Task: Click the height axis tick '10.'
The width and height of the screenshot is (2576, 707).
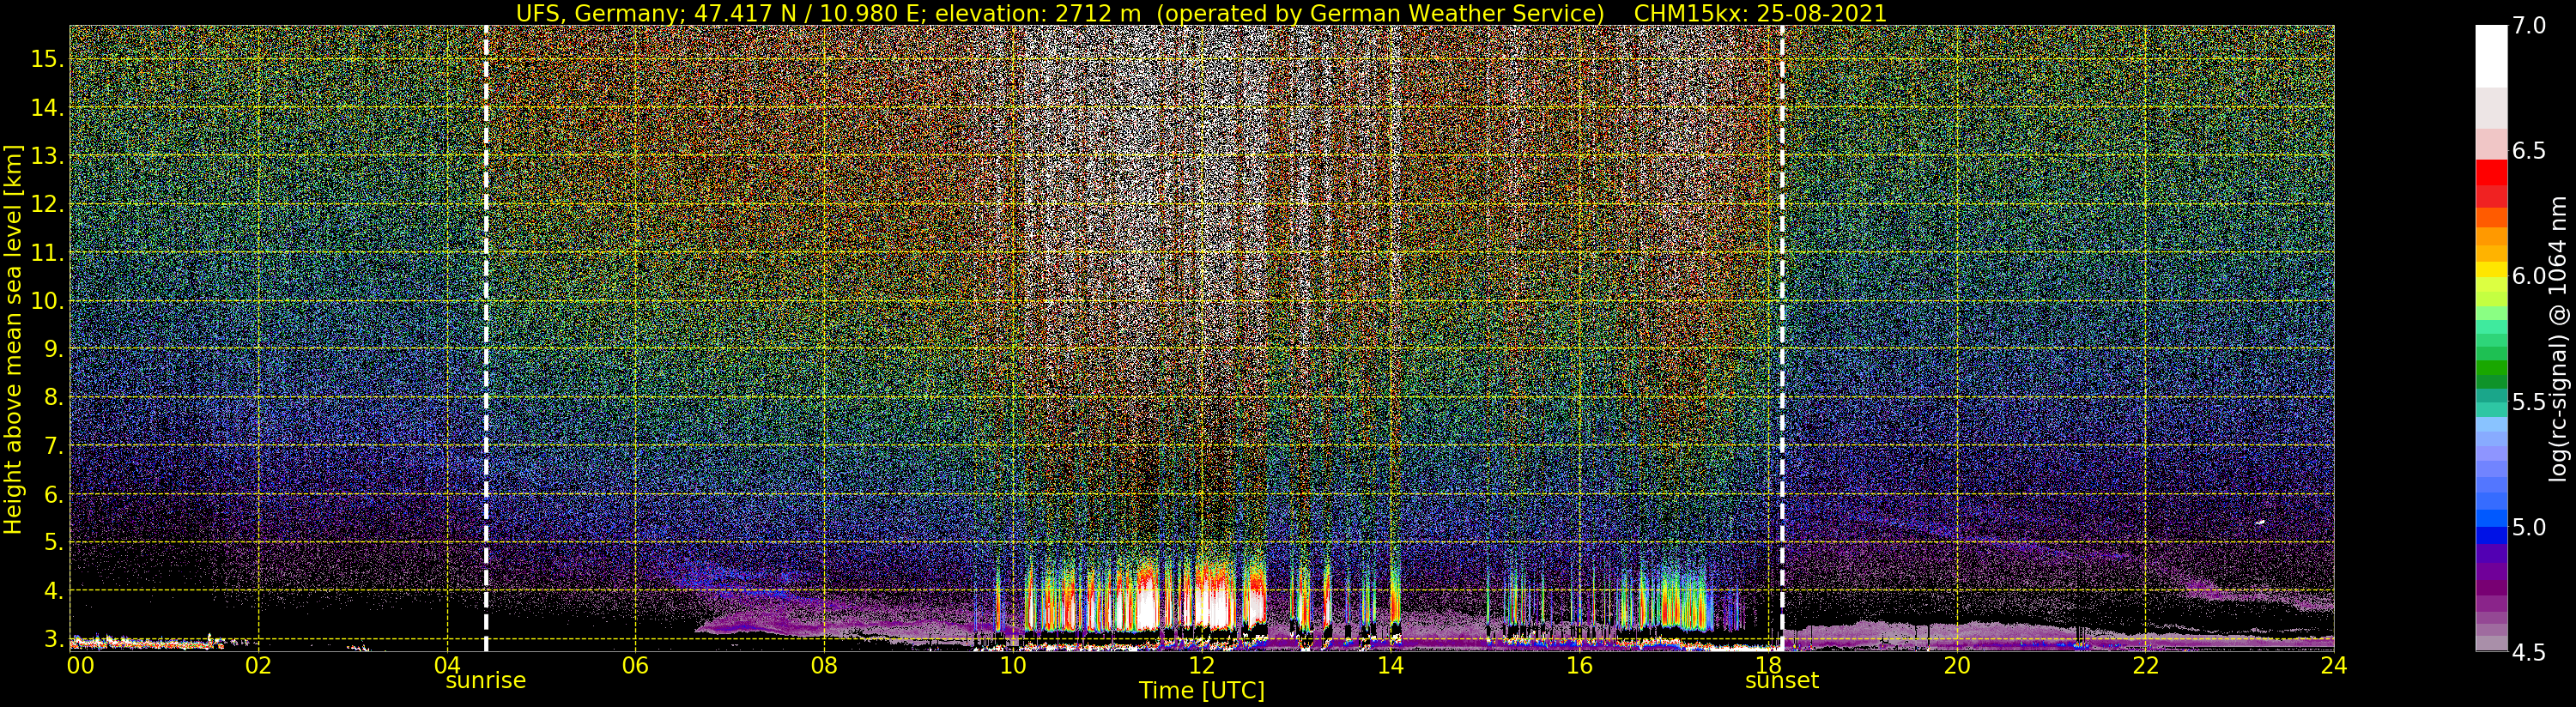Action: pyautogui.click(x=46, y=301)
